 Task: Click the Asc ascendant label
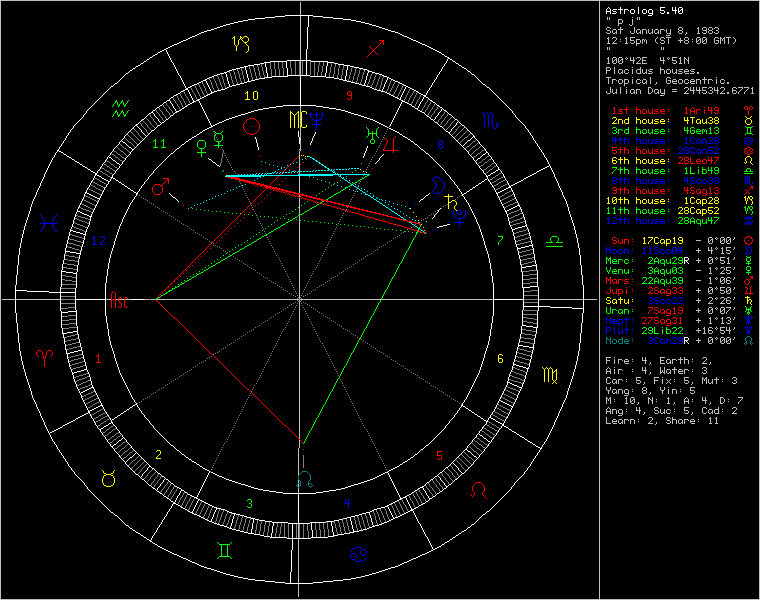[x=119, y=300]
